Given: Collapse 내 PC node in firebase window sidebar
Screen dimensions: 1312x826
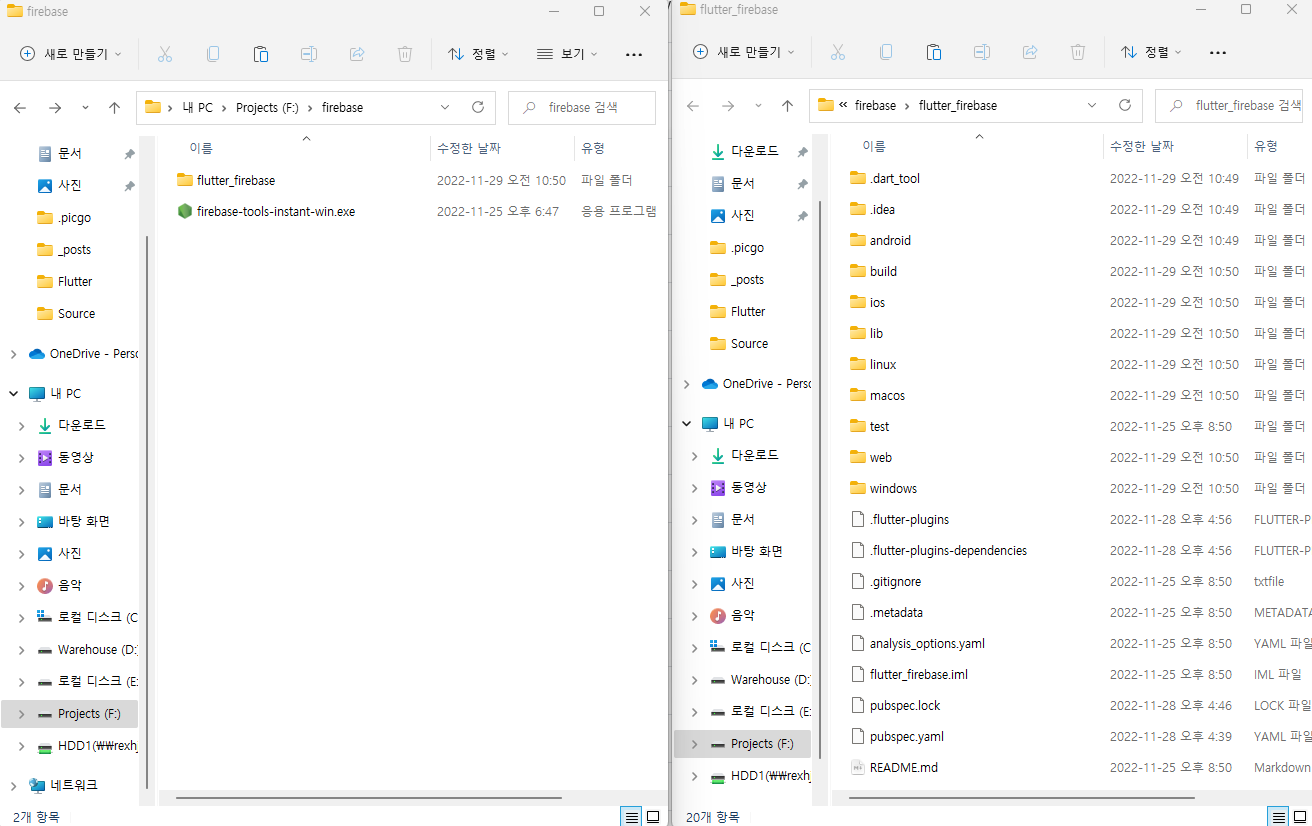Looking at the screenshot, I should pyautogui.click(x=13, y=394).
